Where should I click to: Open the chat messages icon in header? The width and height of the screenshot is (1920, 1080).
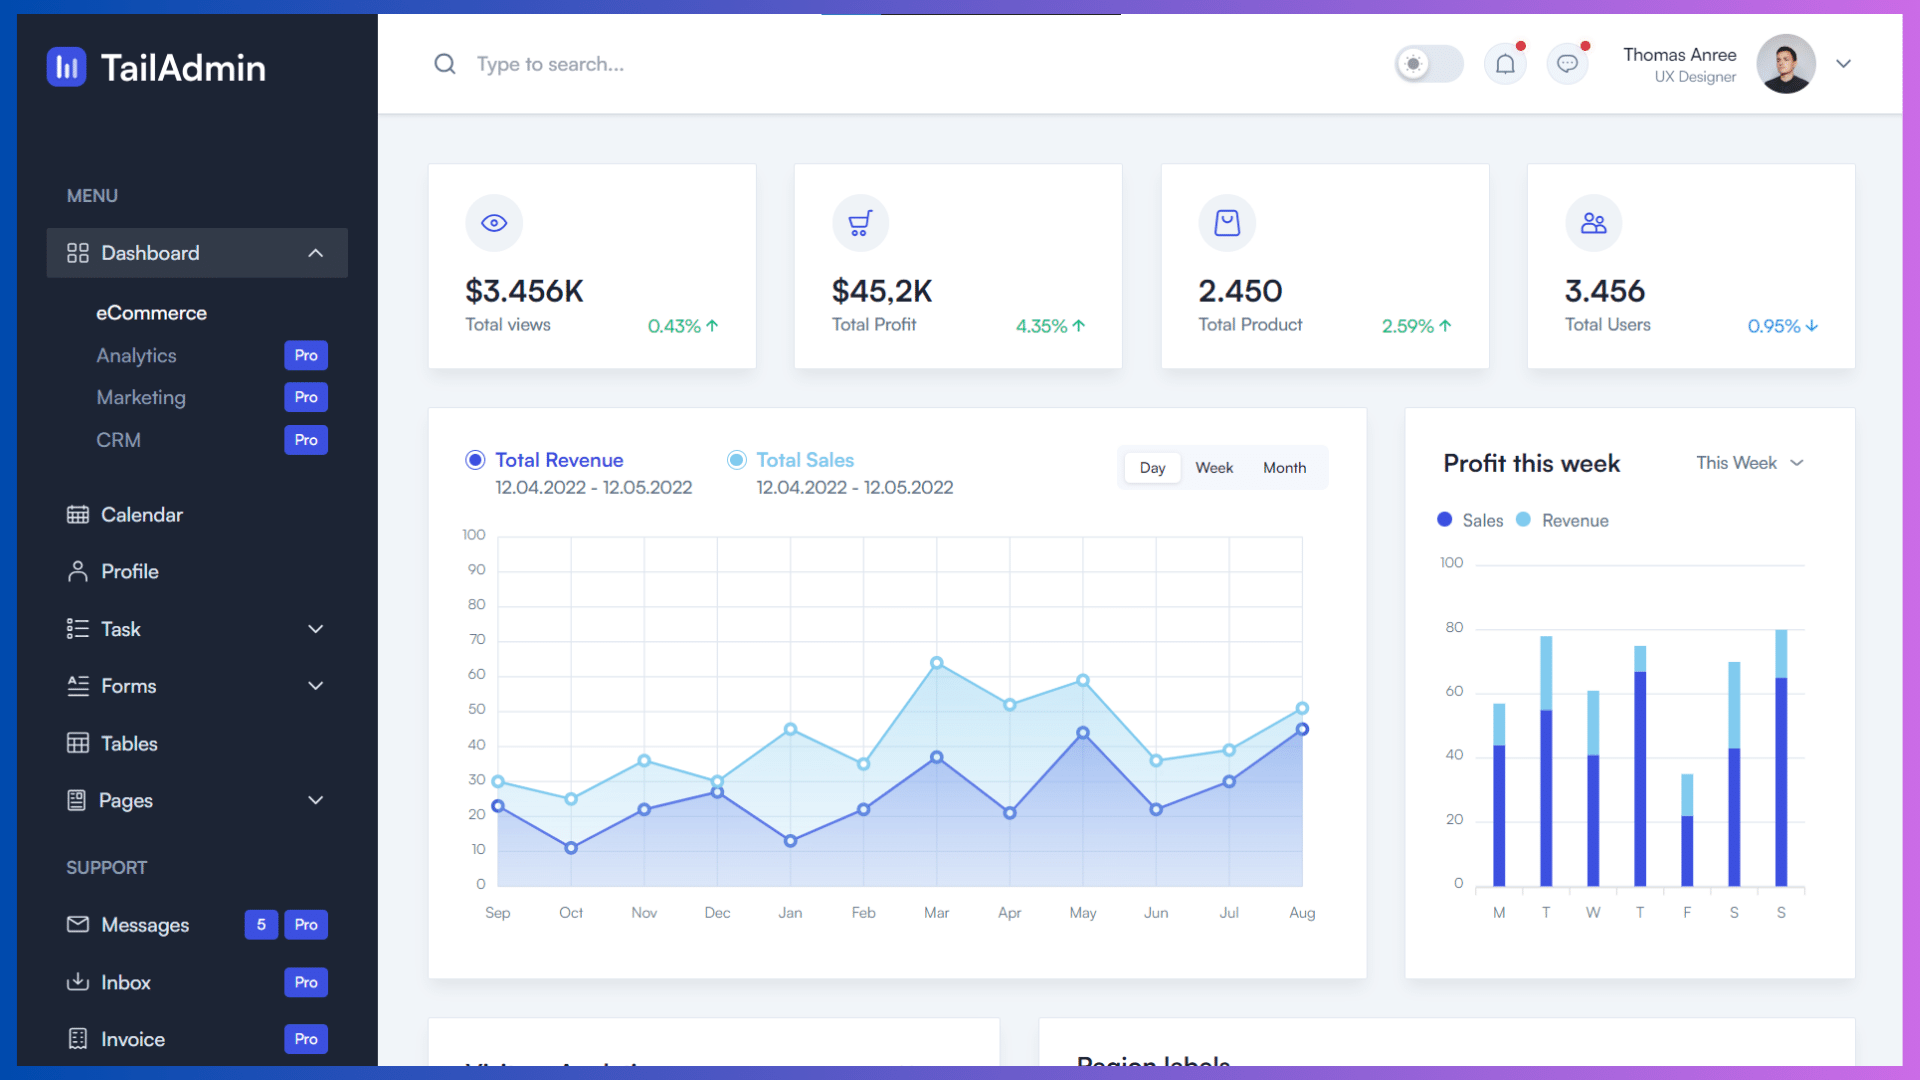click(1567, 64)
